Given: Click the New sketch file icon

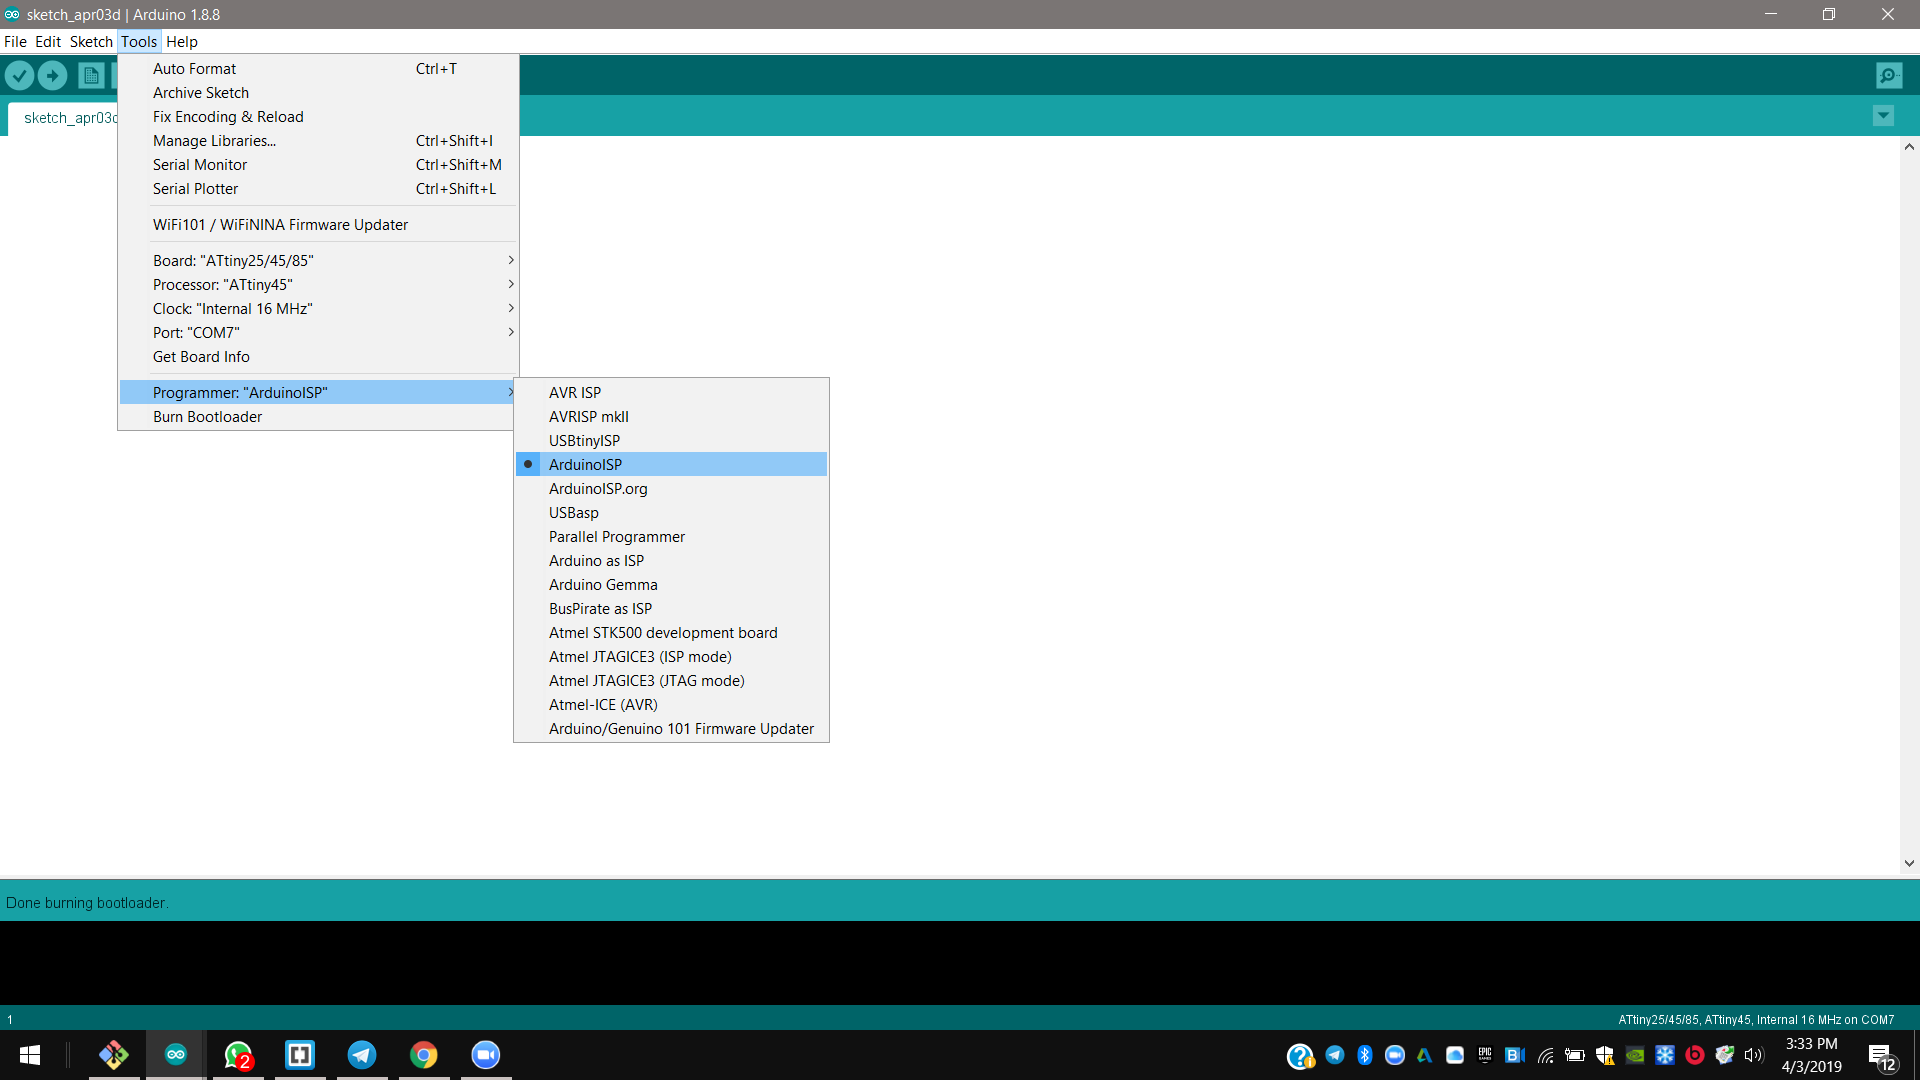Looking at the screenshot, I should tap(91, 75).
